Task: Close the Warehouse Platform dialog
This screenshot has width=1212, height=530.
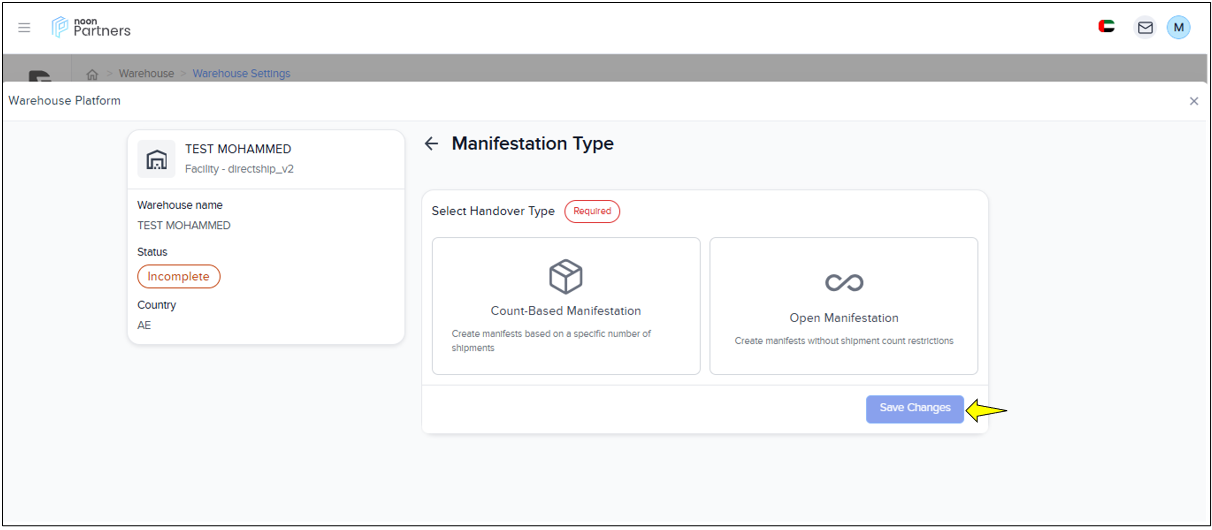Action: click(x=1193, y=101)
